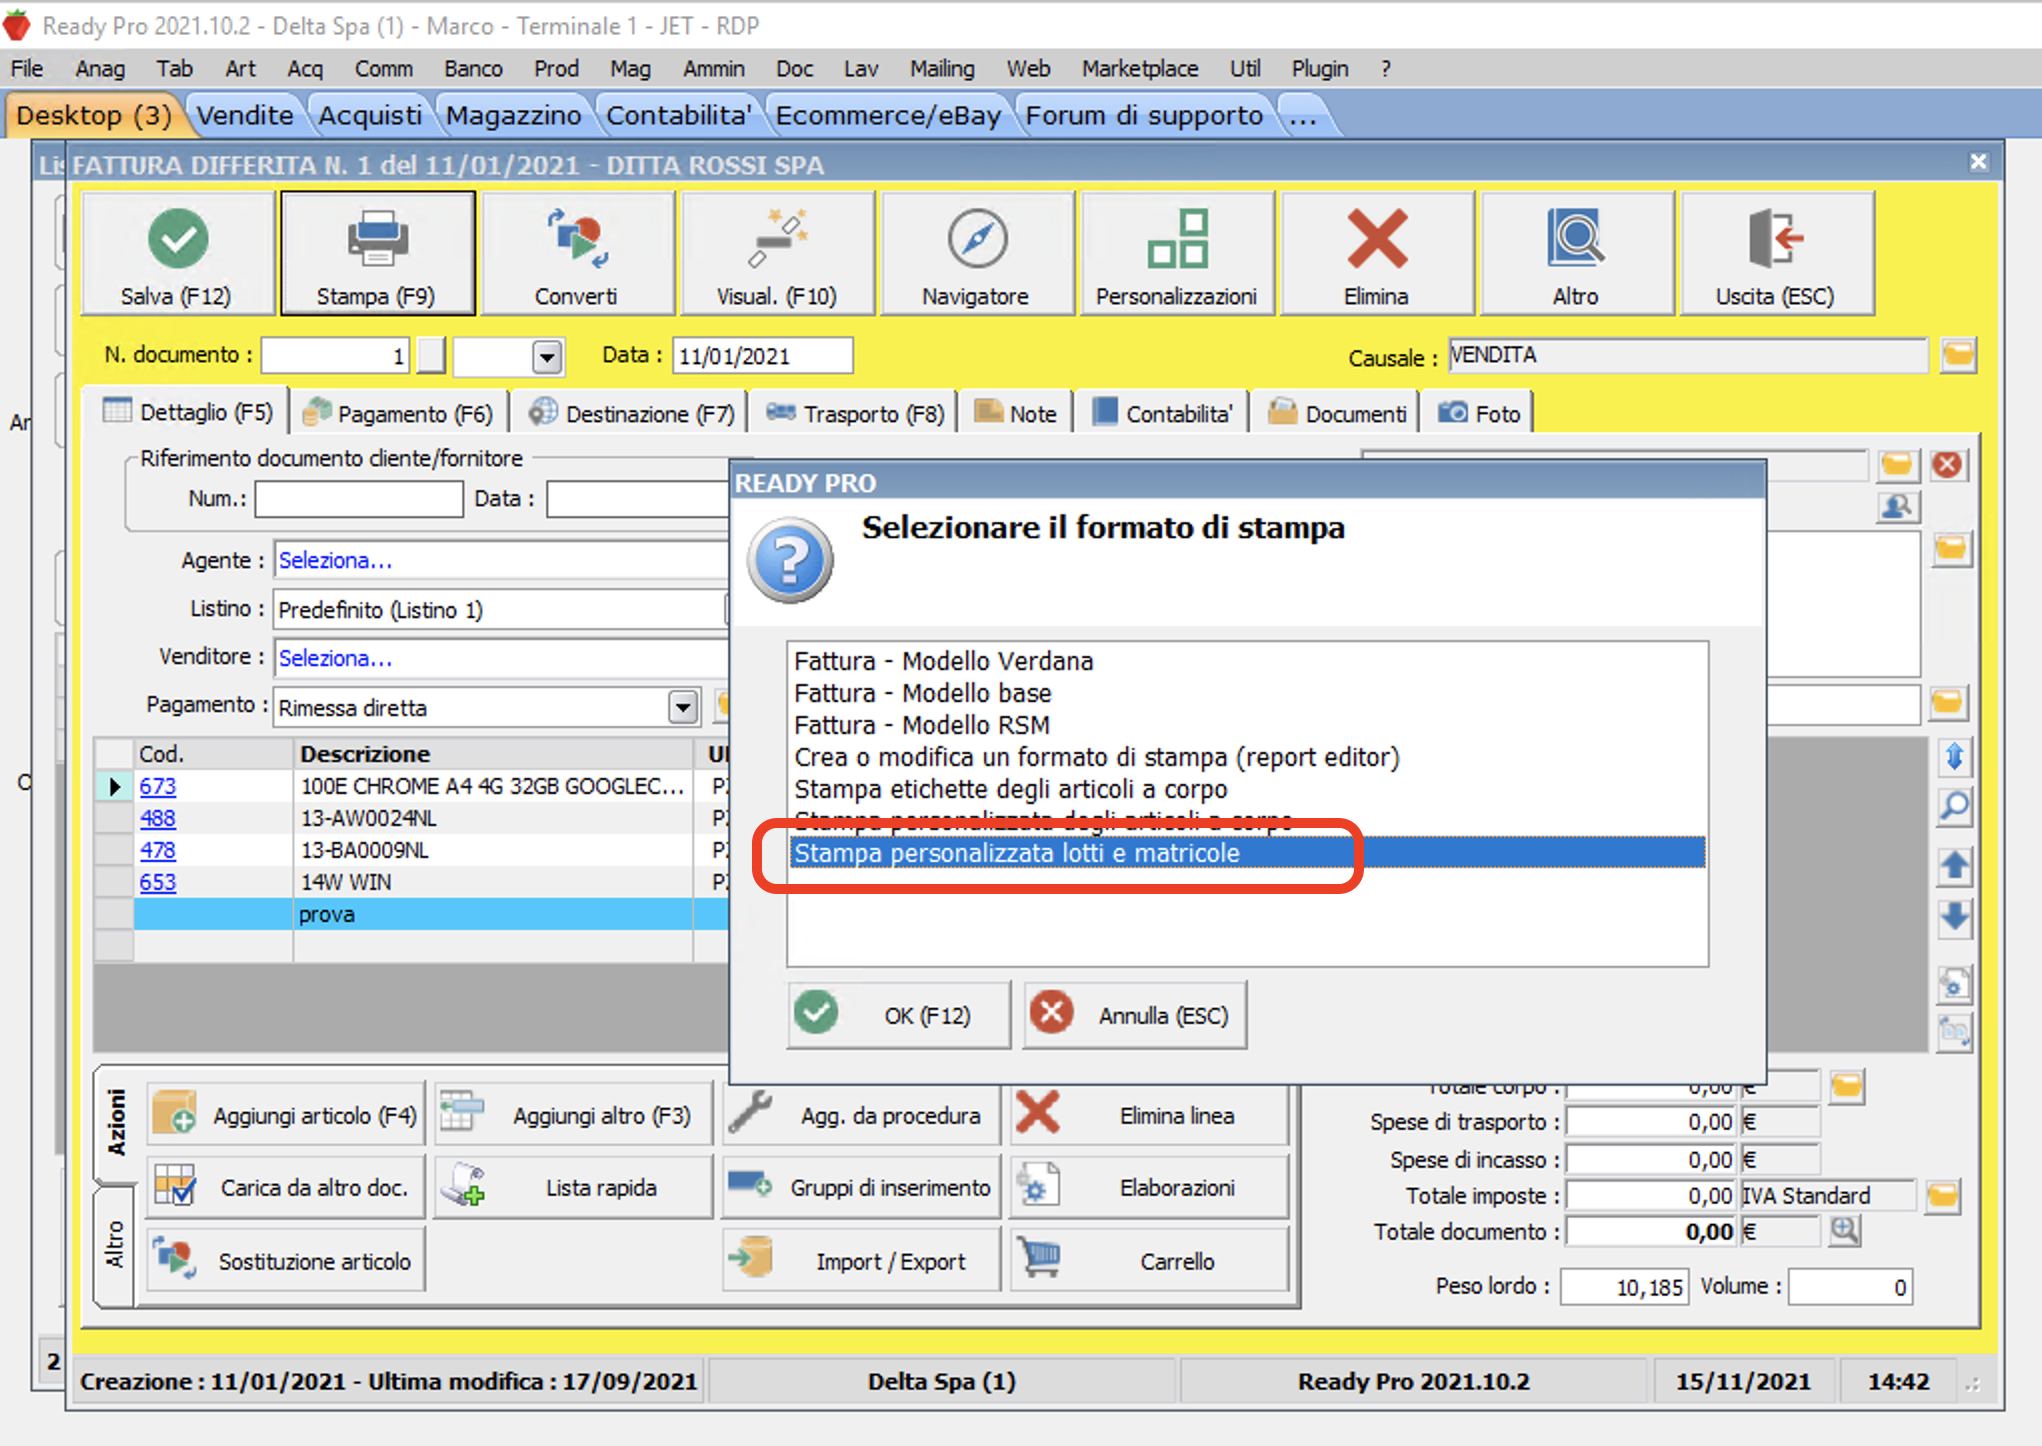The width and height of the screenshot is (2042, 1446).
Task: Open article code 673 link
Action: pyautogui.click(x=157, y=786)
